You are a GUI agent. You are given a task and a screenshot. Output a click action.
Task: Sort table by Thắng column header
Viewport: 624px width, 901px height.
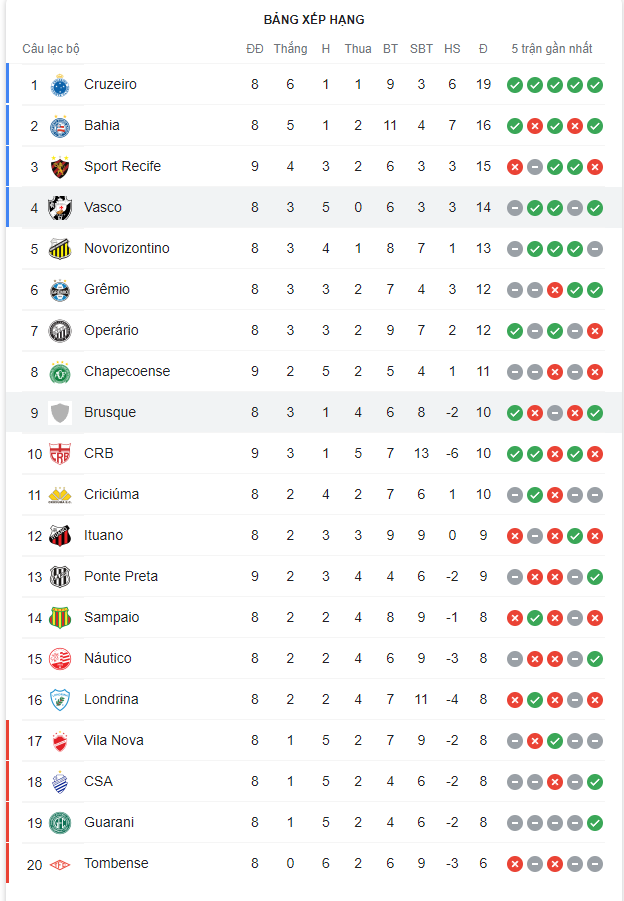coord(290,48)
